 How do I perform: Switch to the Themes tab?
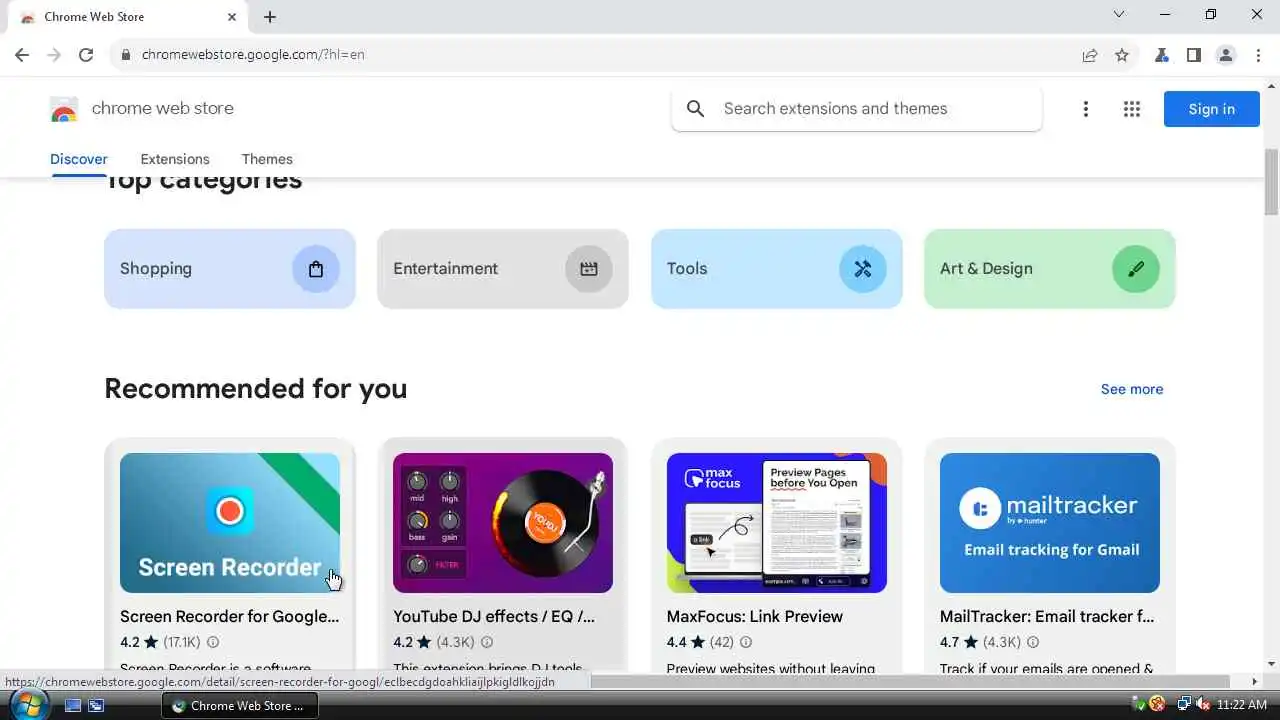click(x=267, y=159)
